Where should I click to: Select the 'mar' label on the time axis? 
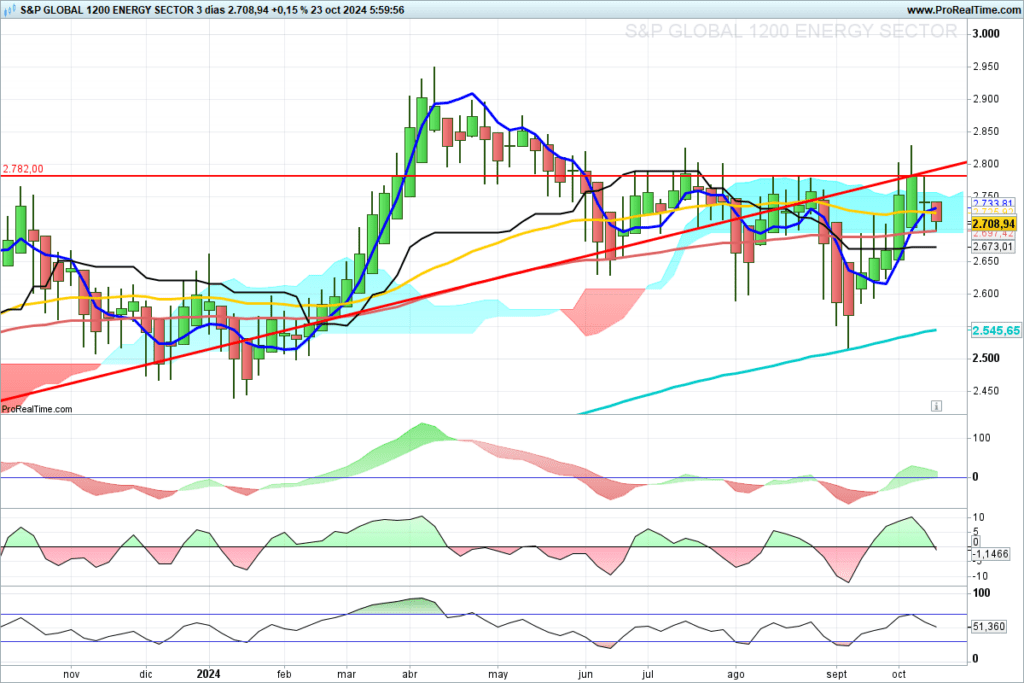tap(346, 674)
